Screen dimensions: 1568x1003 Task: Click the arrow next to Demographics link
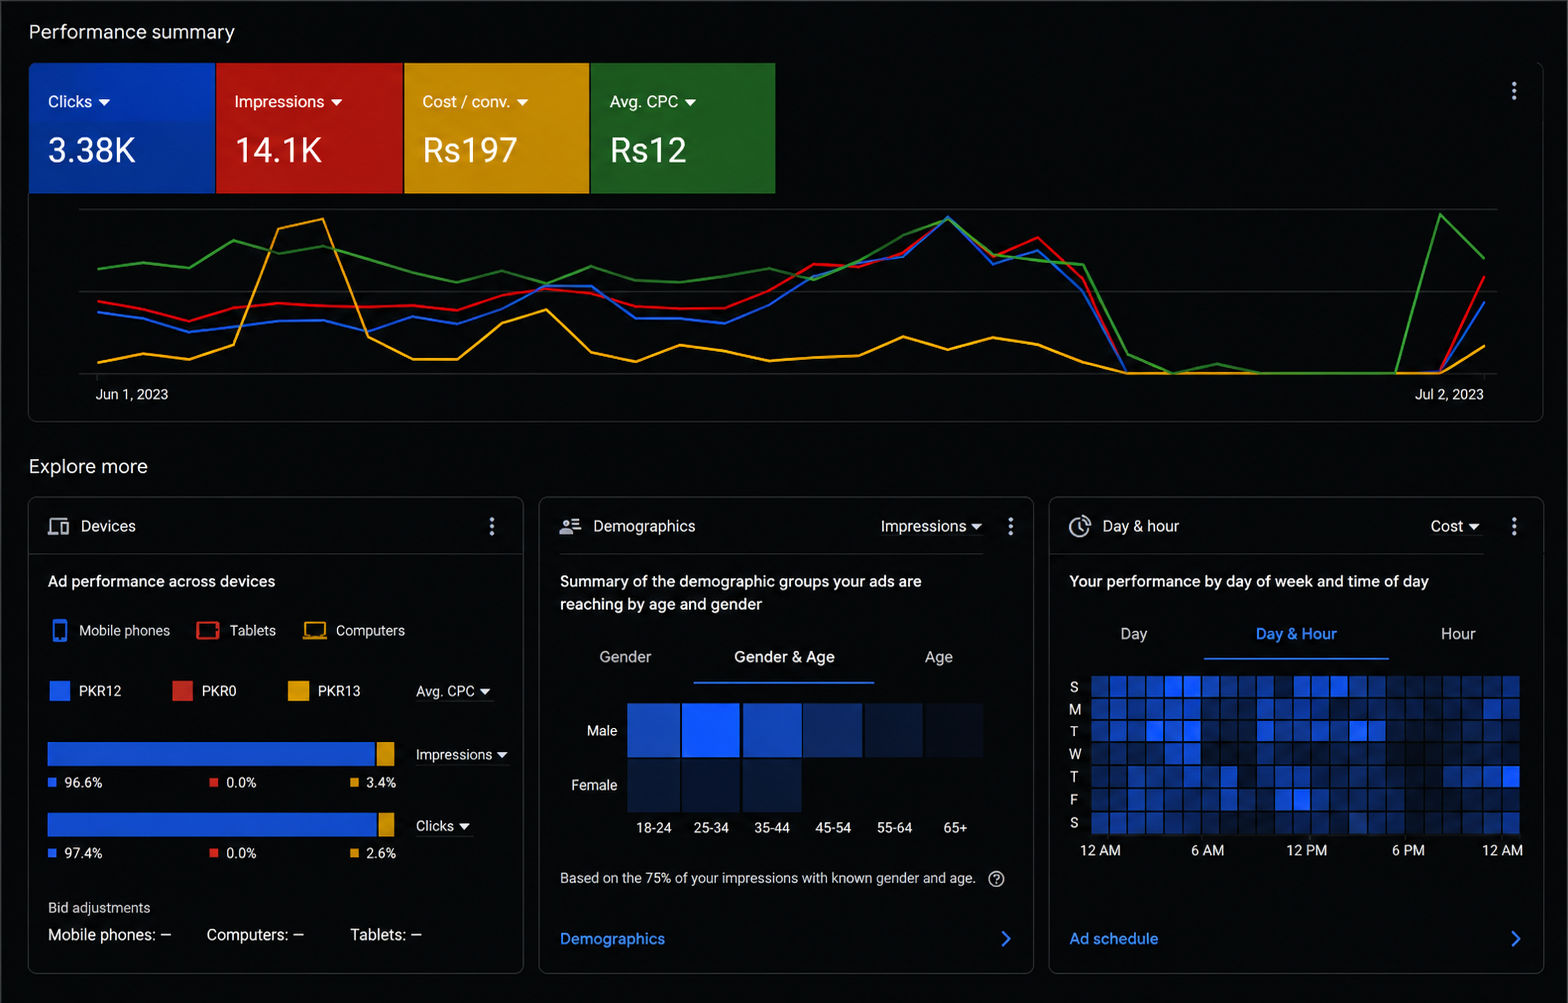(1006, 939)
